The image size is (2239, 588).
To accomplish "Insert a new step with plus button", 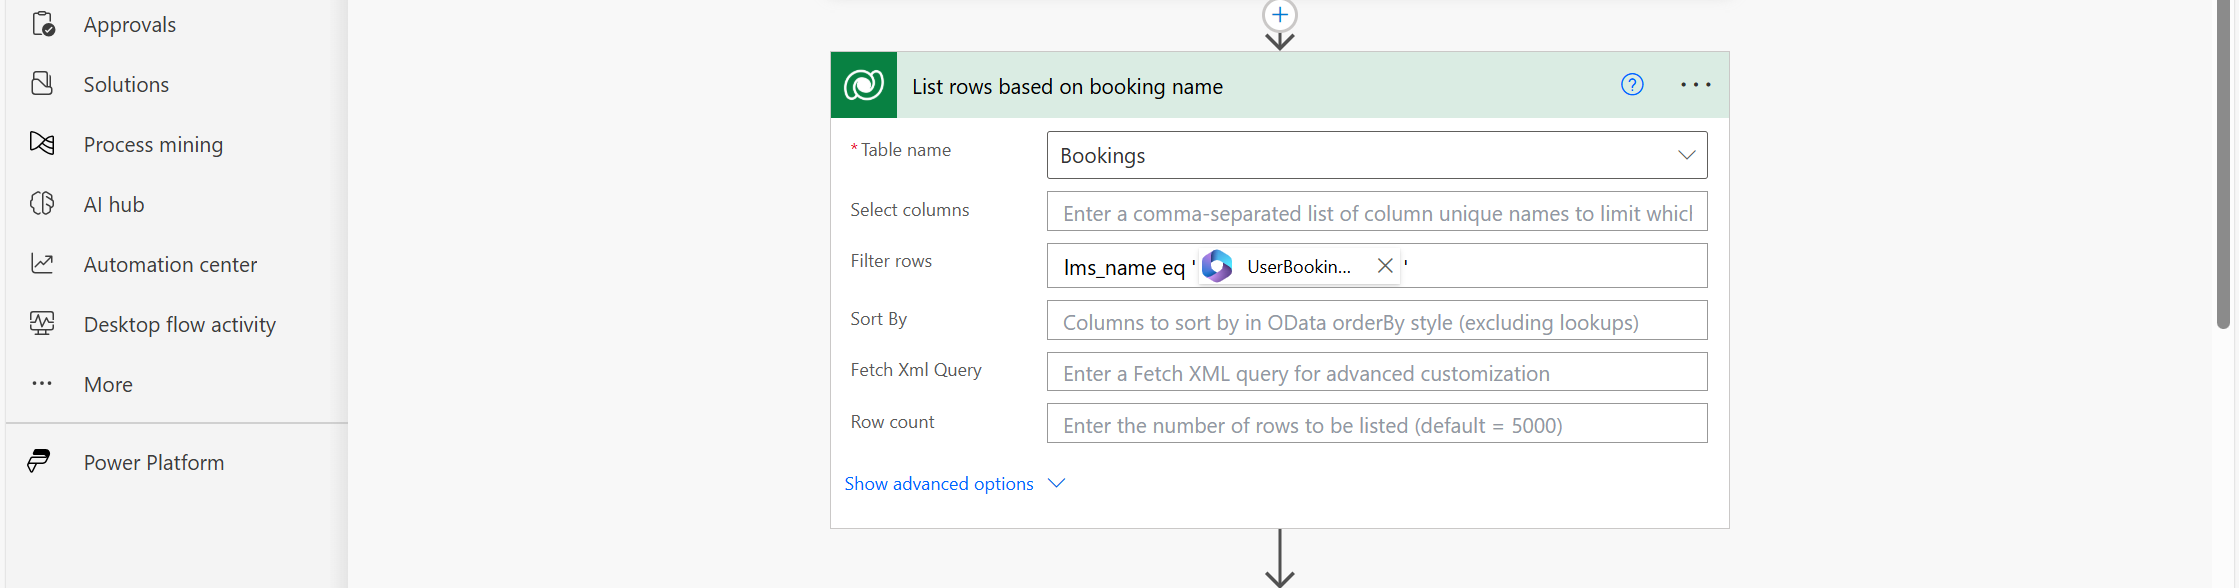I will pyautogui.click(x=1280, y=15).
